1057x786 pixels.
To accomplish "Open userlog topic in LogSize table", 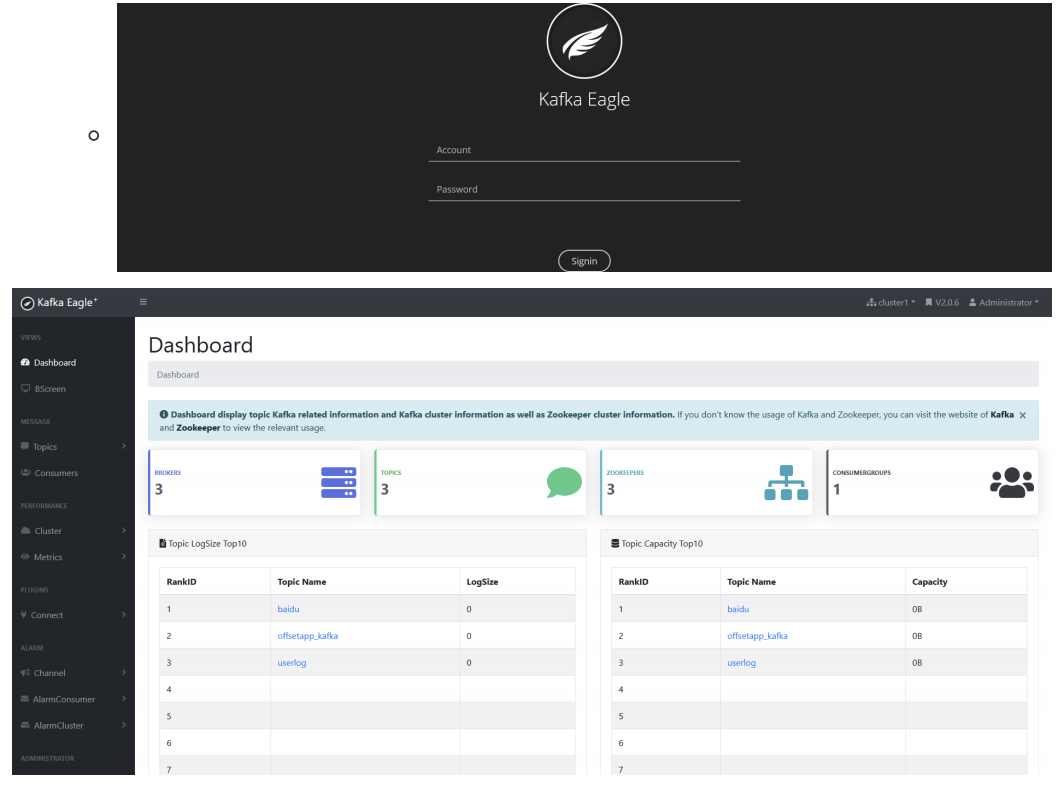I will pyautogui.click(x=291, y=663).
